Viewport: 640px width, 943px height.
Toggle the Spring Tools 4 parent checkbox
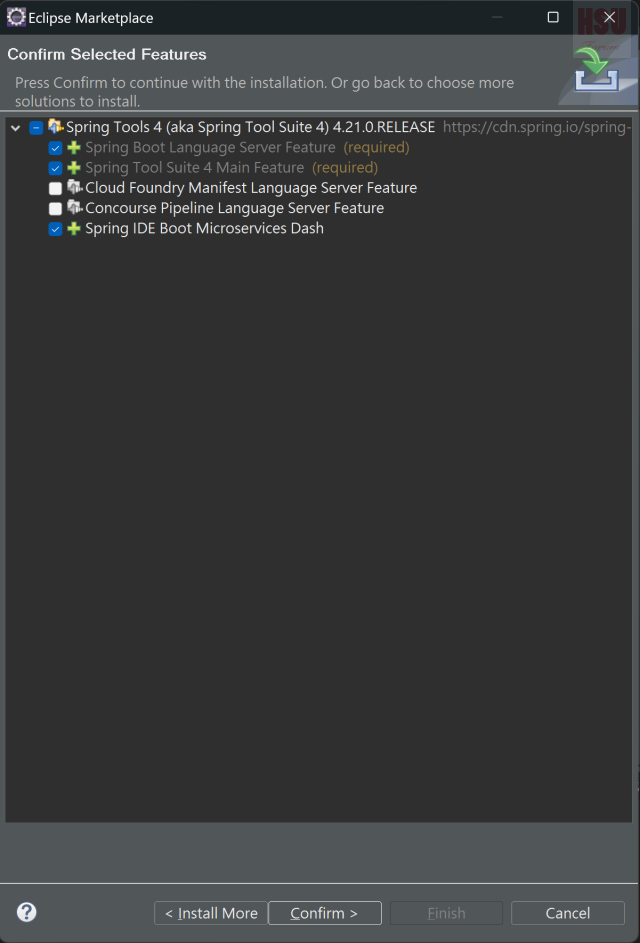click(x=36, y=127)
